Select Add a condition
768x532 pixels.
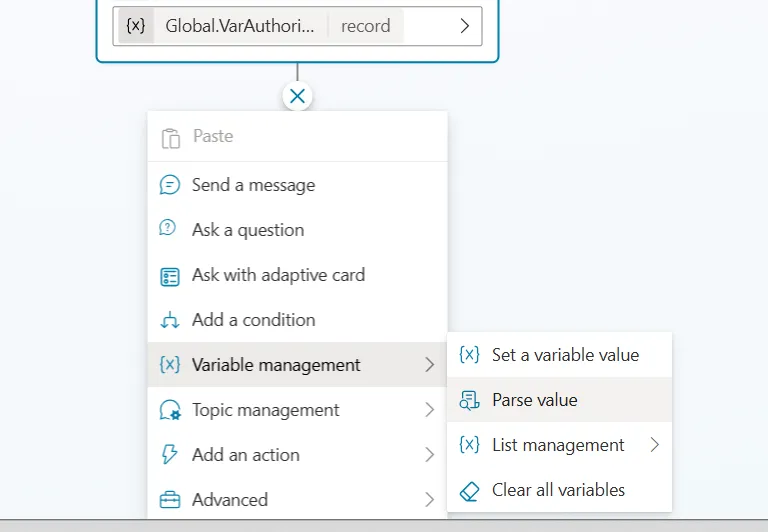click(297, 320)
